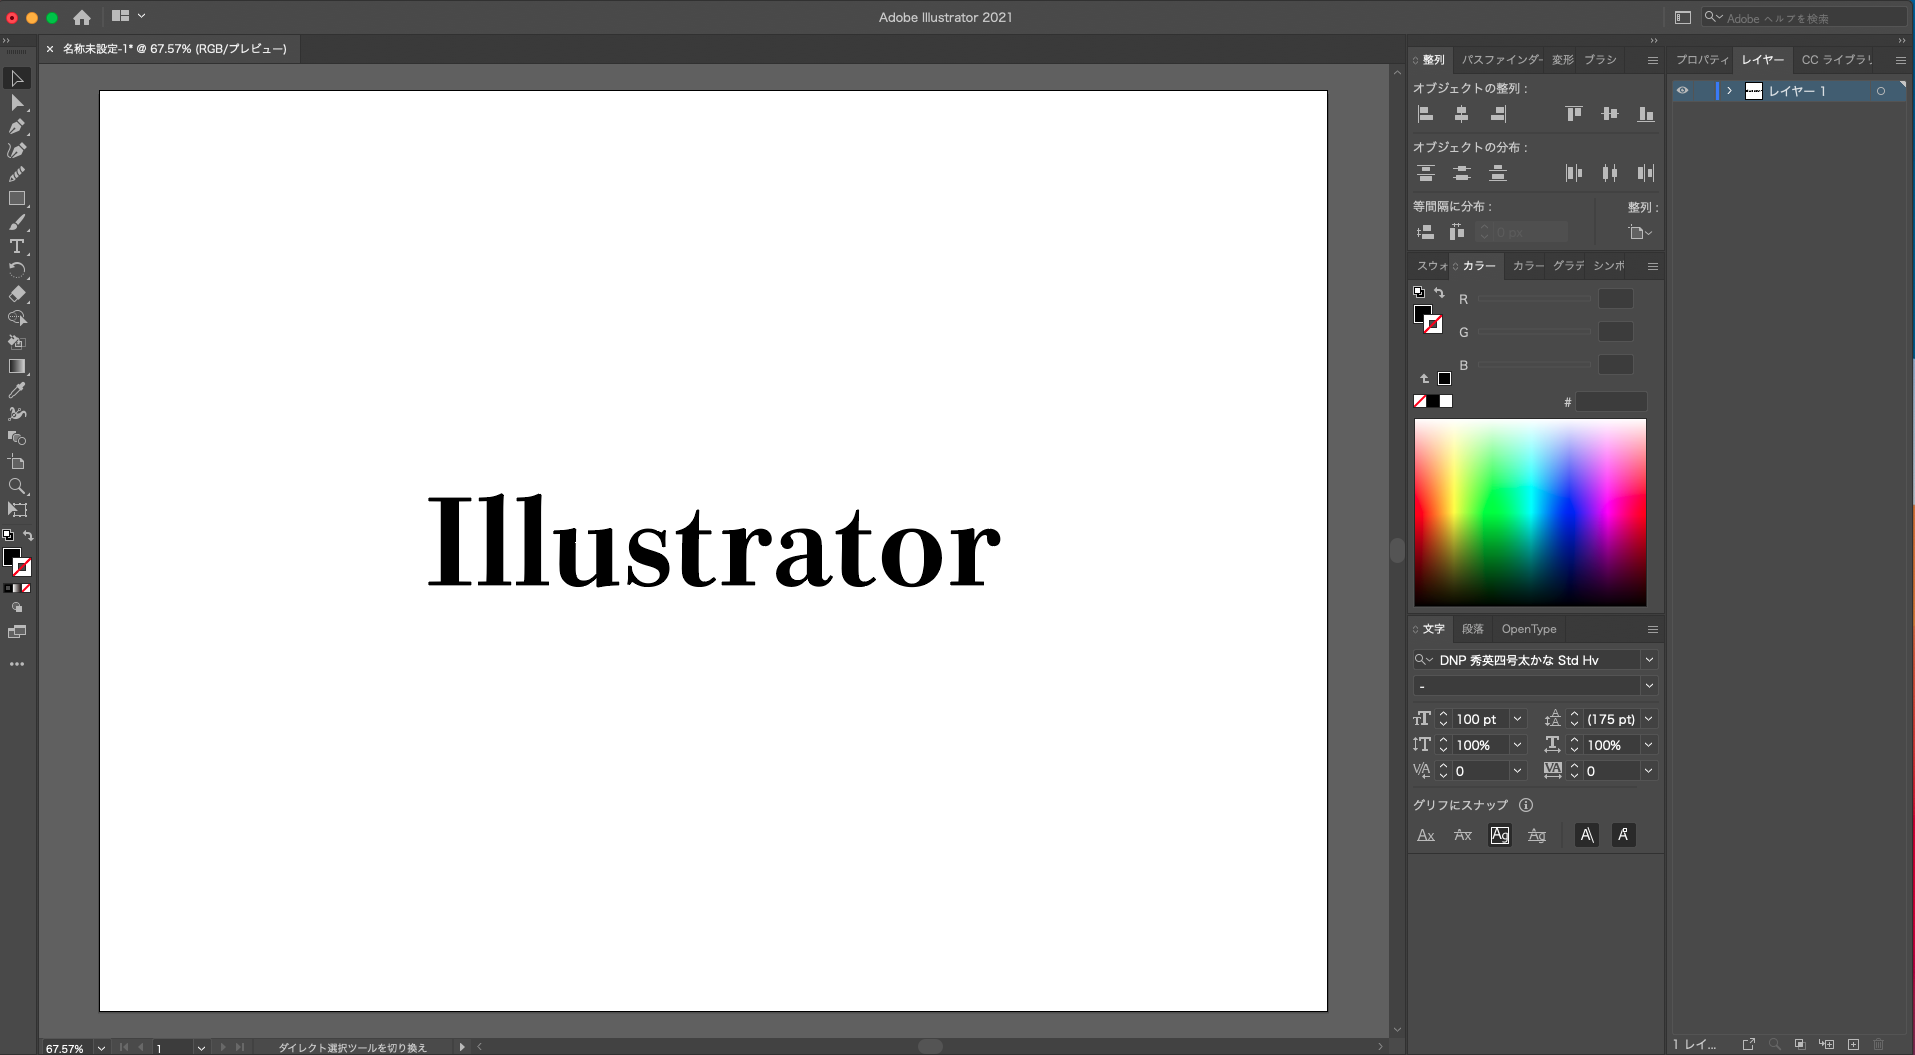Align objects to vertical top

(1574, 114)
